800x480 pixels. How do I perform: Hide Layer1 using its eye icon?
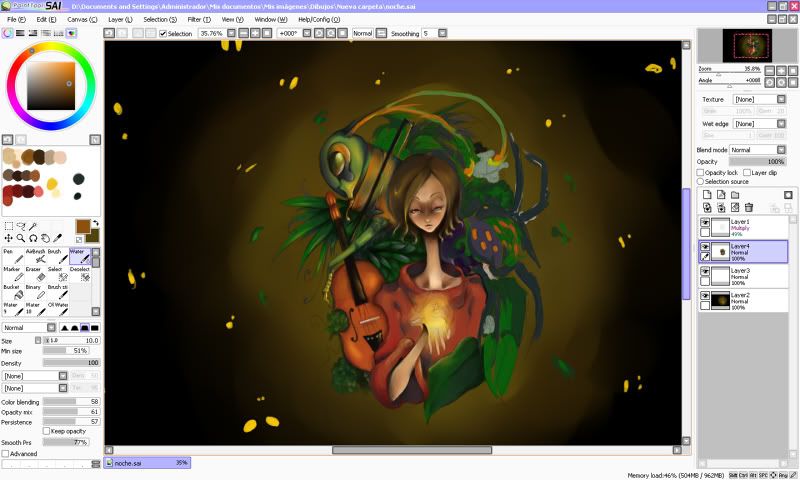pyautogui.click(x=705, y=222)
